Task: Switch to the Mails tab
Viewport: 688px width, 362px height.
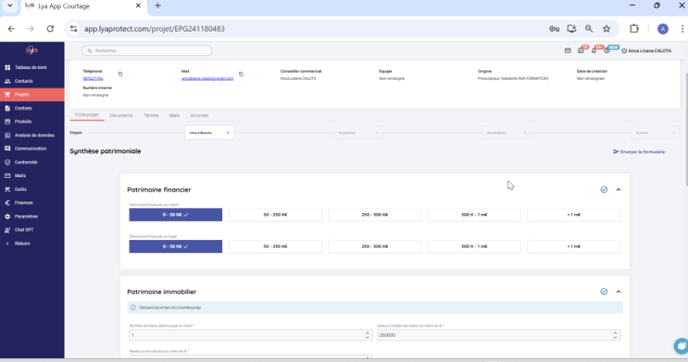Action: pyautogui.click(x=174, y=115)
